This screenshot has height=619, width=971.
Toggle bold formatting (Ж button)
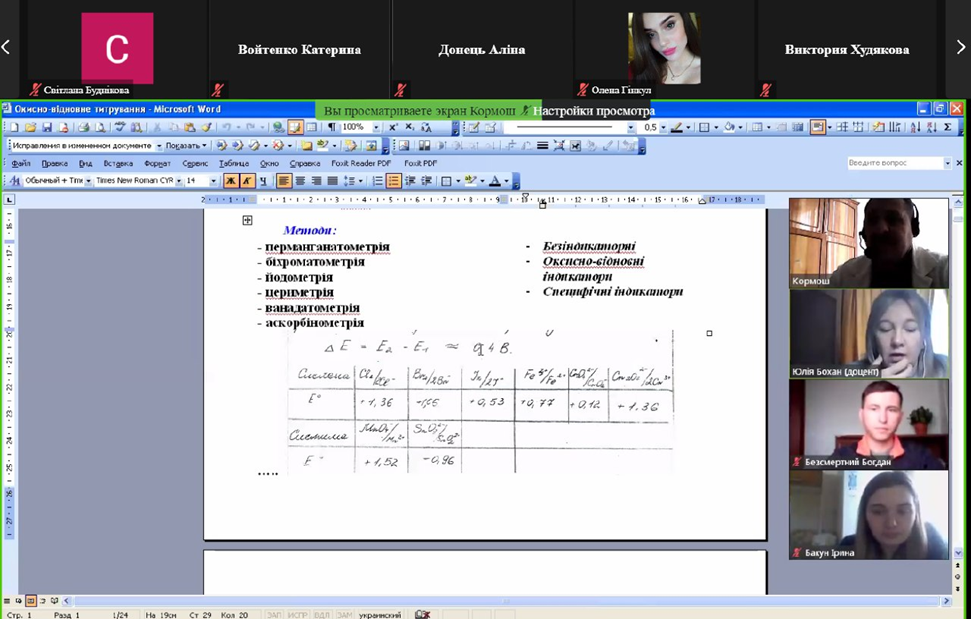[x=231, y=181]
